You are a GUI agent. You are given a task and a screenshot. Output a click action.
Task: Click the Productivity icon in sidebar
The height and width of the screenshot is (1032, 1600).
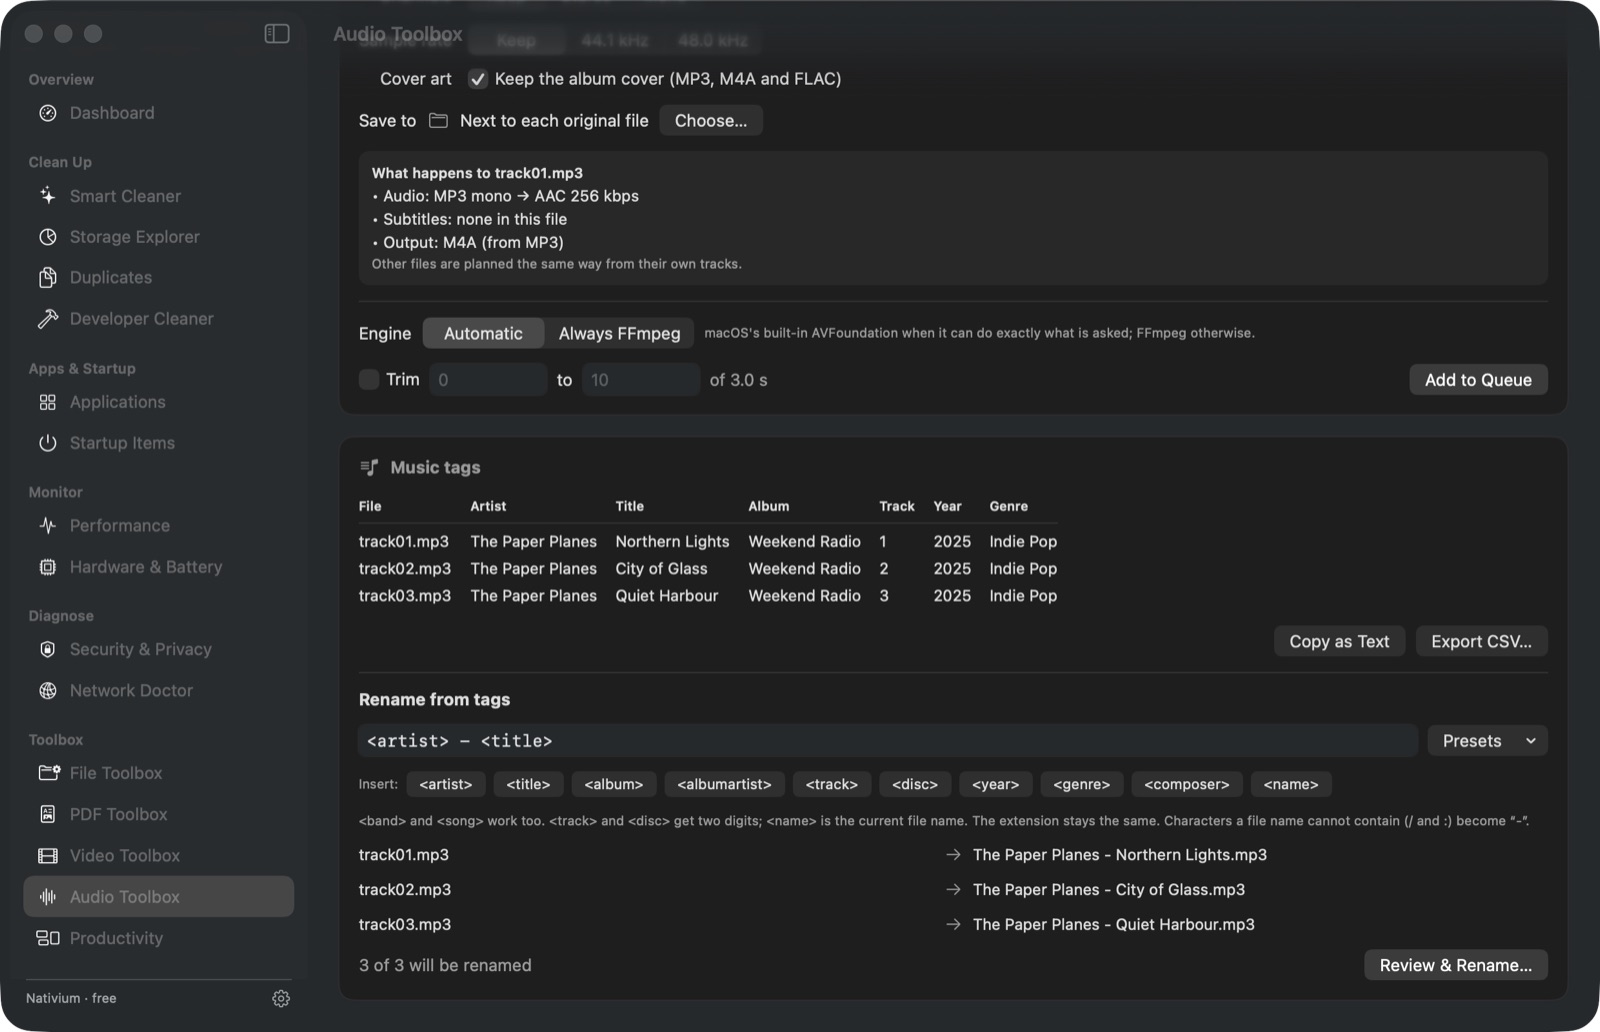(48, 938)
